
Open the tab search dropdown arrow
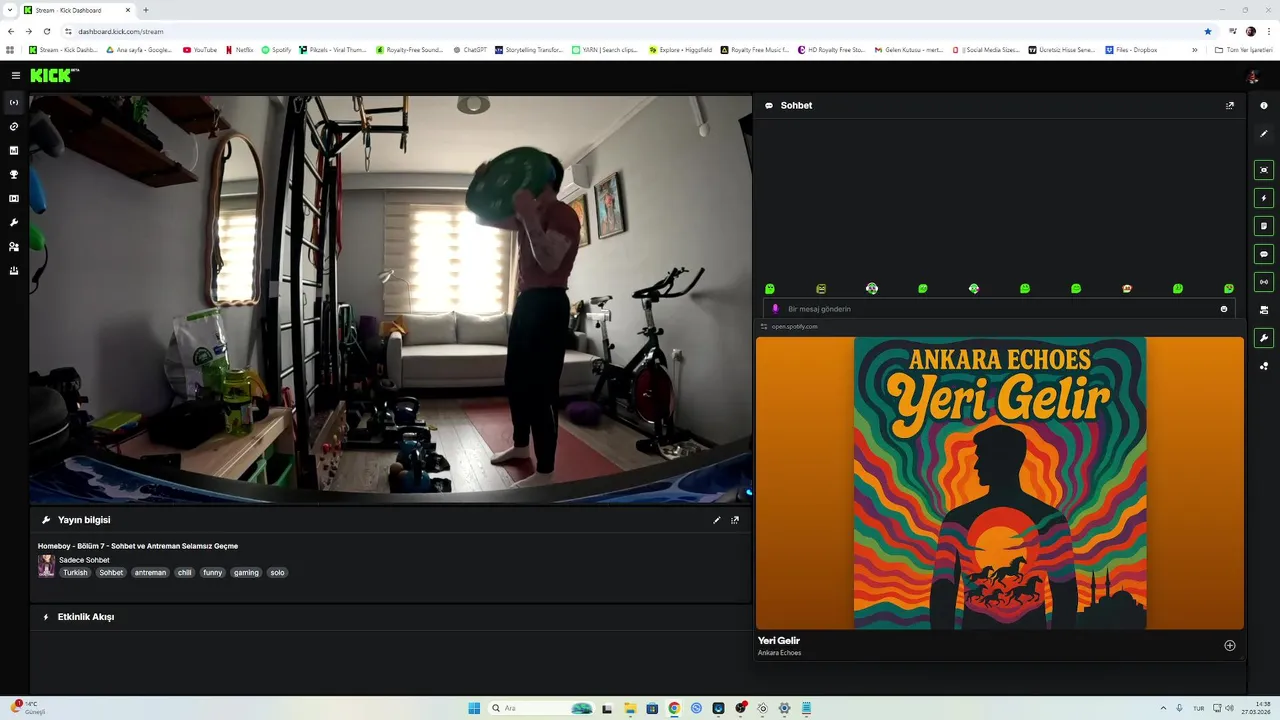click(9, 10)
